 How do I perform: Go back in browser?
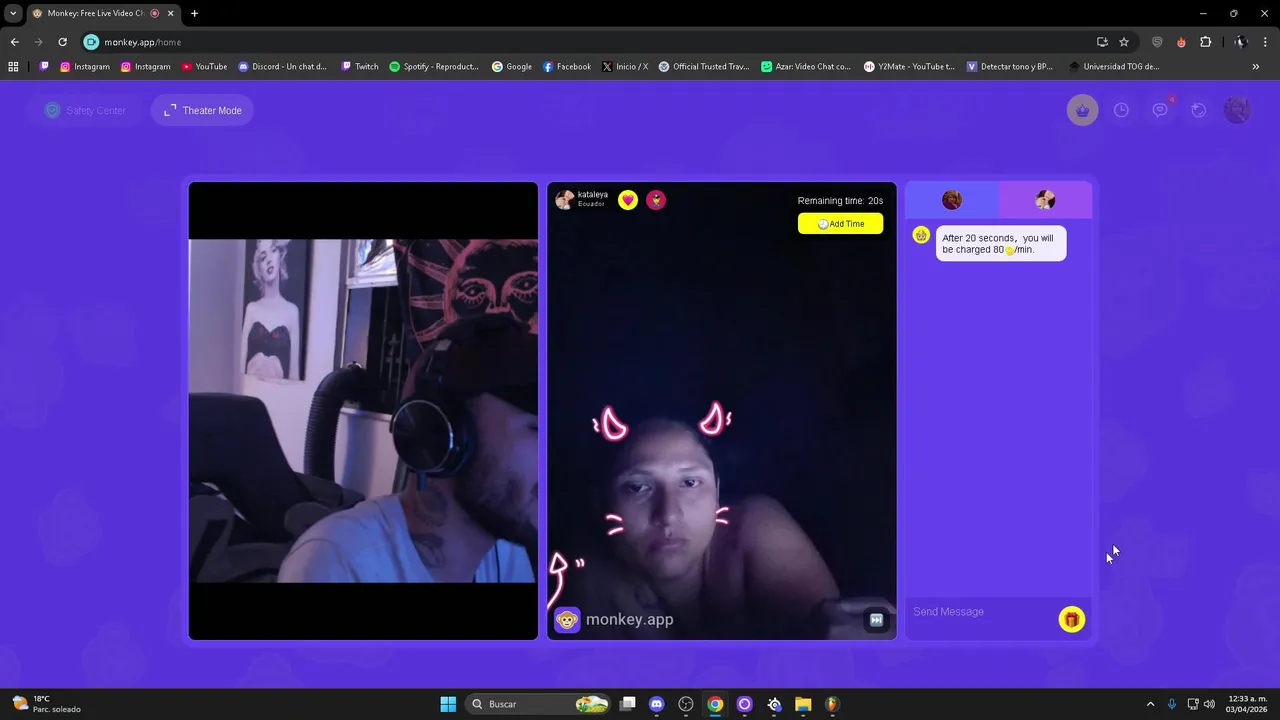14,42
